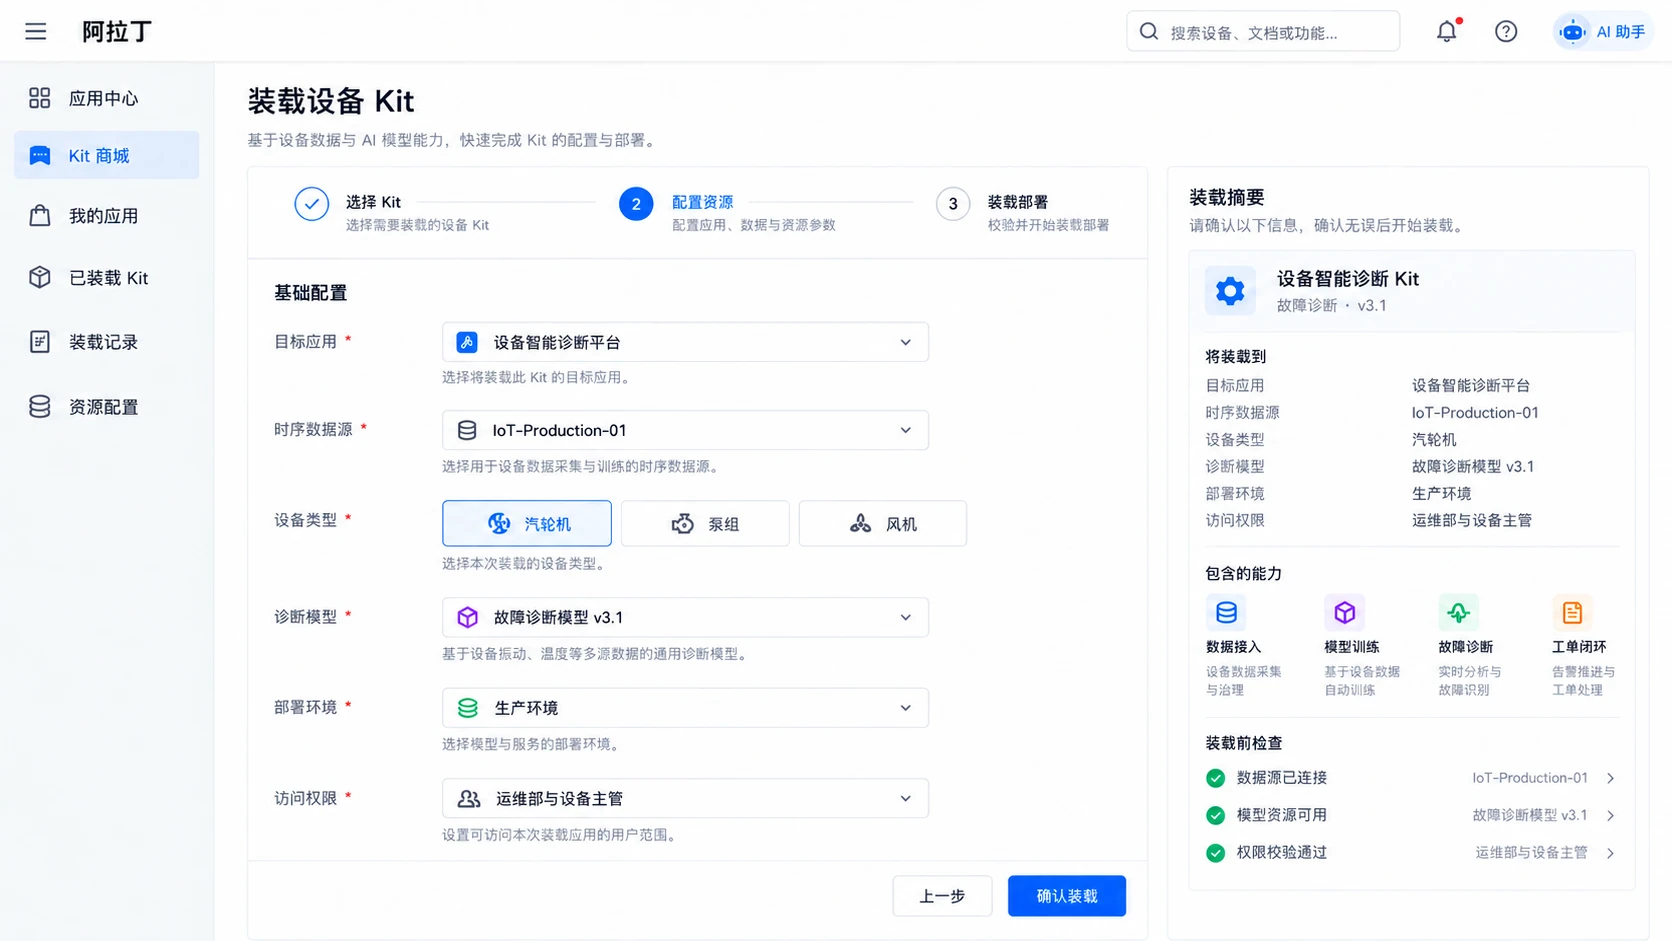The image size is (1672, 941).
Task: Open 我的应用 sidebar item
Action: (x=107, y=216)
